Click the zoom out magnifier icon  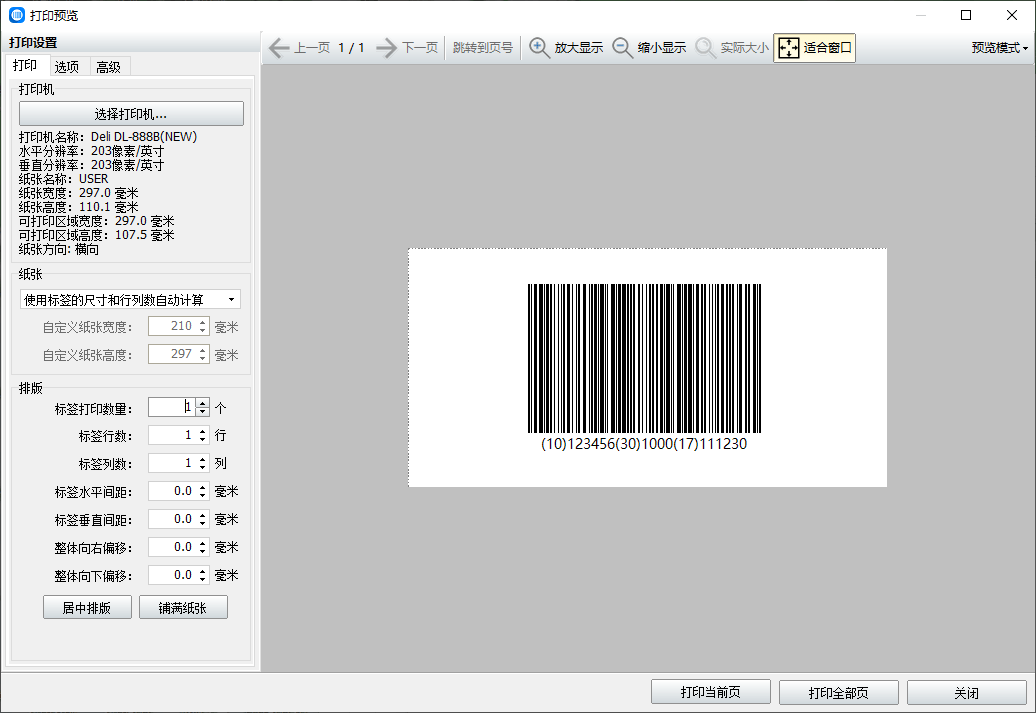coord(623,48)
